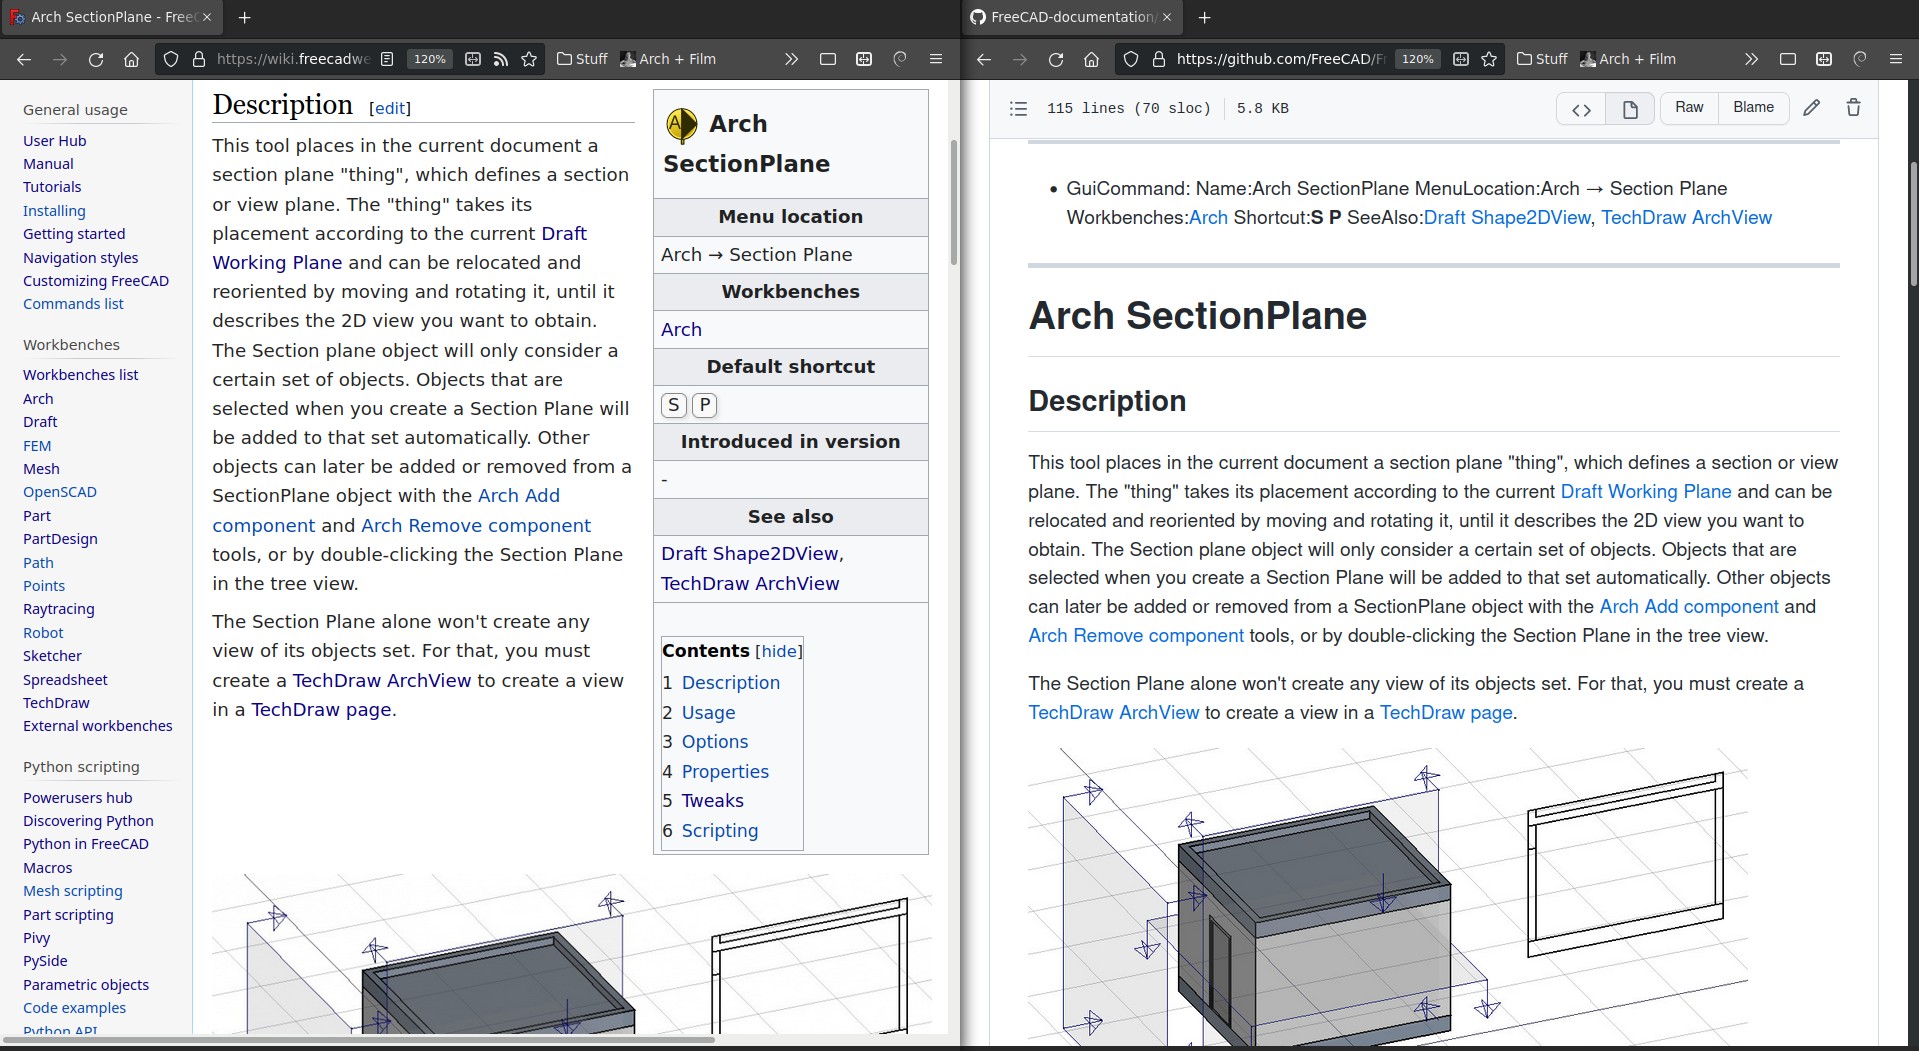1919x1051 pixels.
Task: Click wiki page vertical scrollbar thumb
Action: click(x=954, y=202)
